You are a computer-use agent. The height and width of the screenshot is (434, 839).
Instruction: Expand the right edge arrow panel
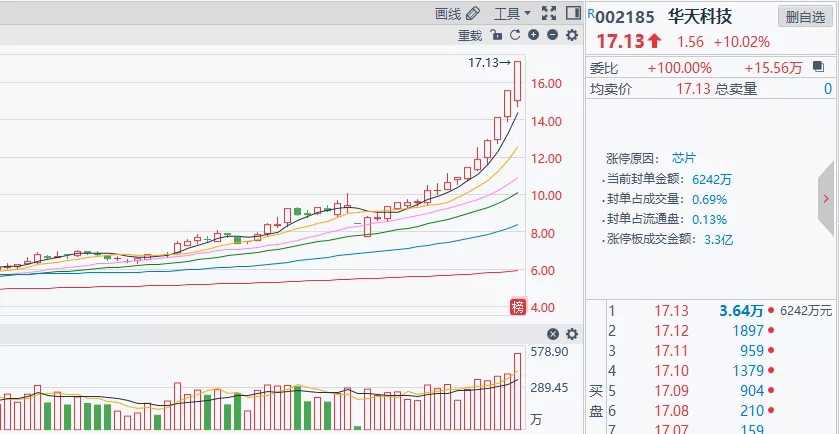click(827, 199)
